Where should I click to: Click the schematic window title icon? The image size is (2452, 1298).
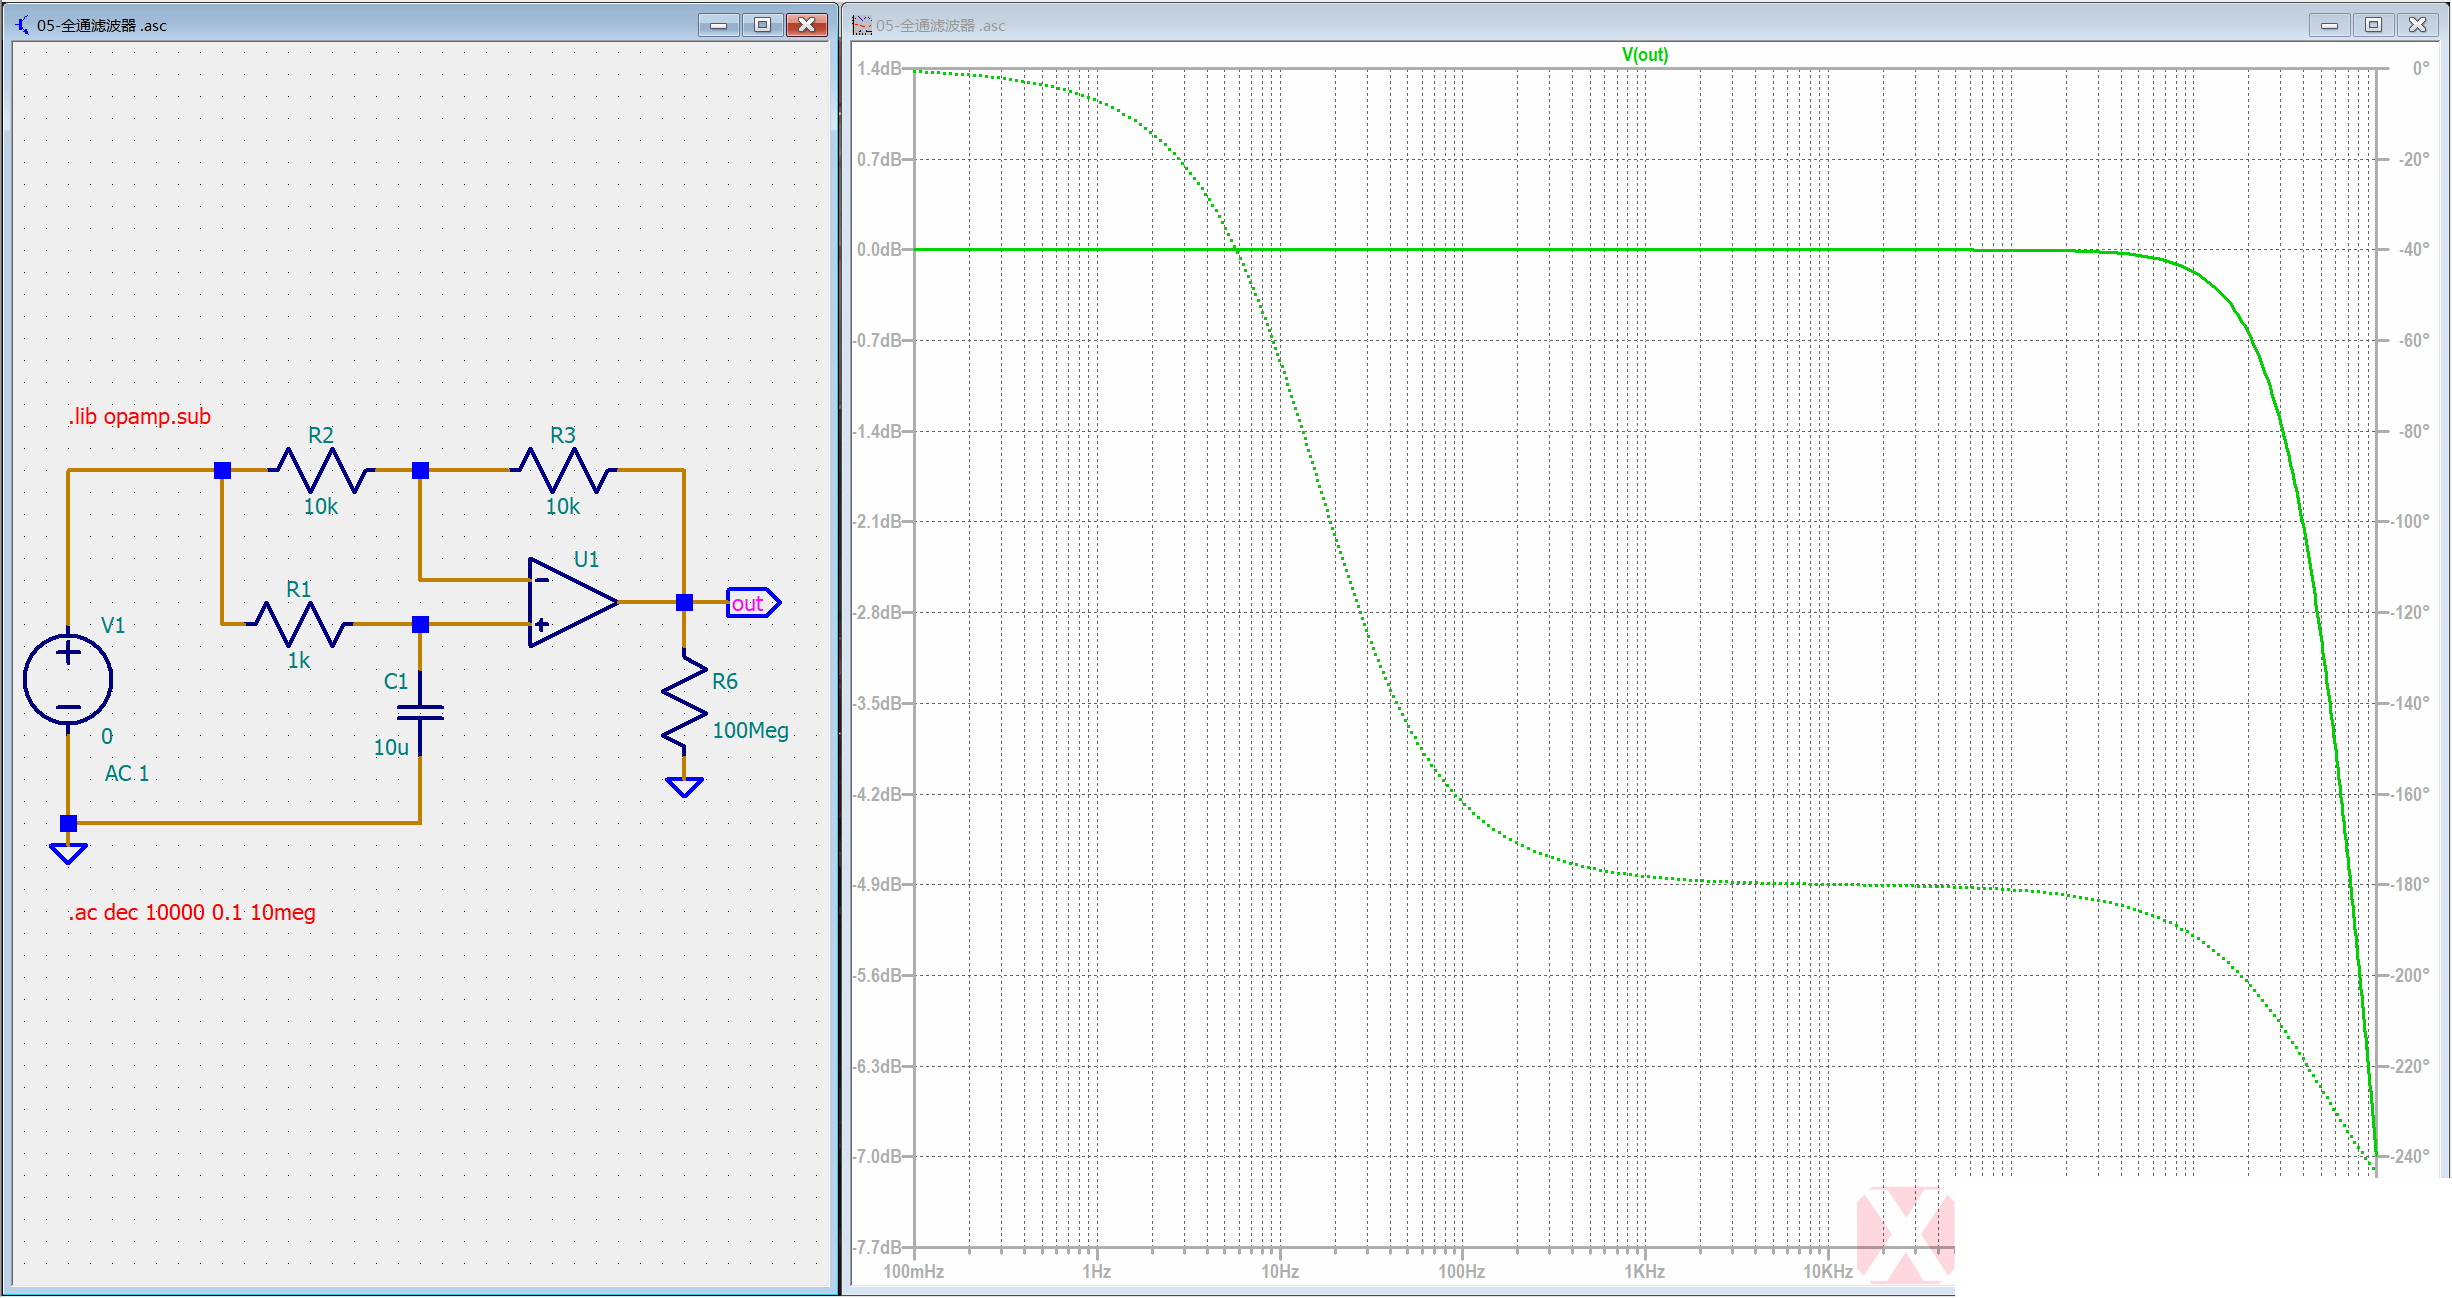pos(22,25)
